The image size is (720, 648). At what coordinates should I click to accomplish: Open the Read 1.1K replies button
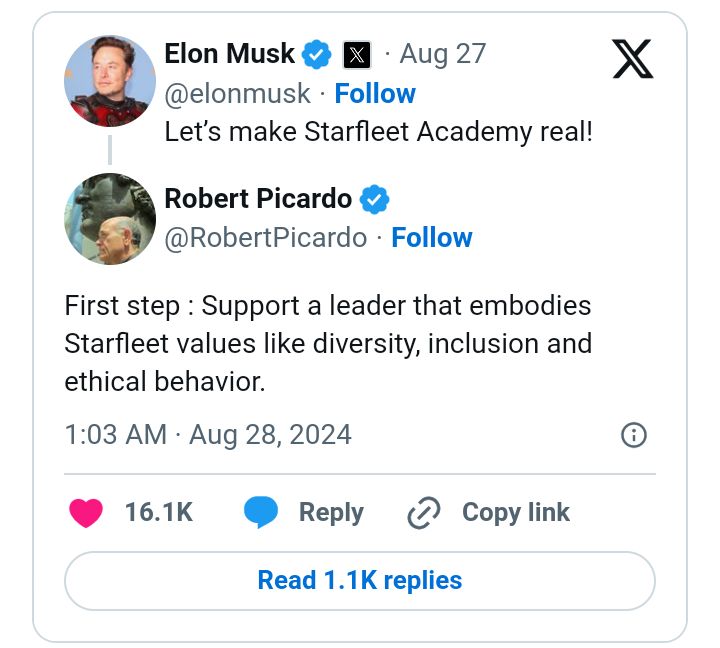tap(360, 580)
